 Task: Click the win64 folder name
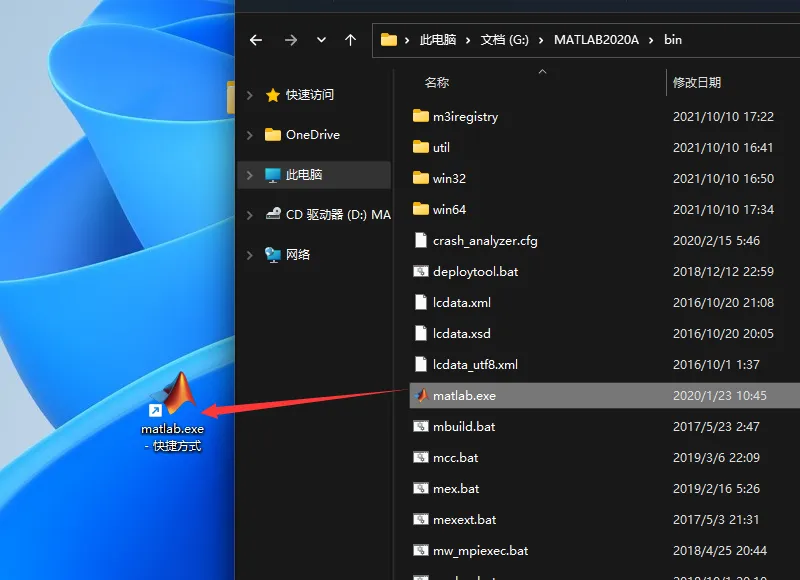[x=449, y=210]
